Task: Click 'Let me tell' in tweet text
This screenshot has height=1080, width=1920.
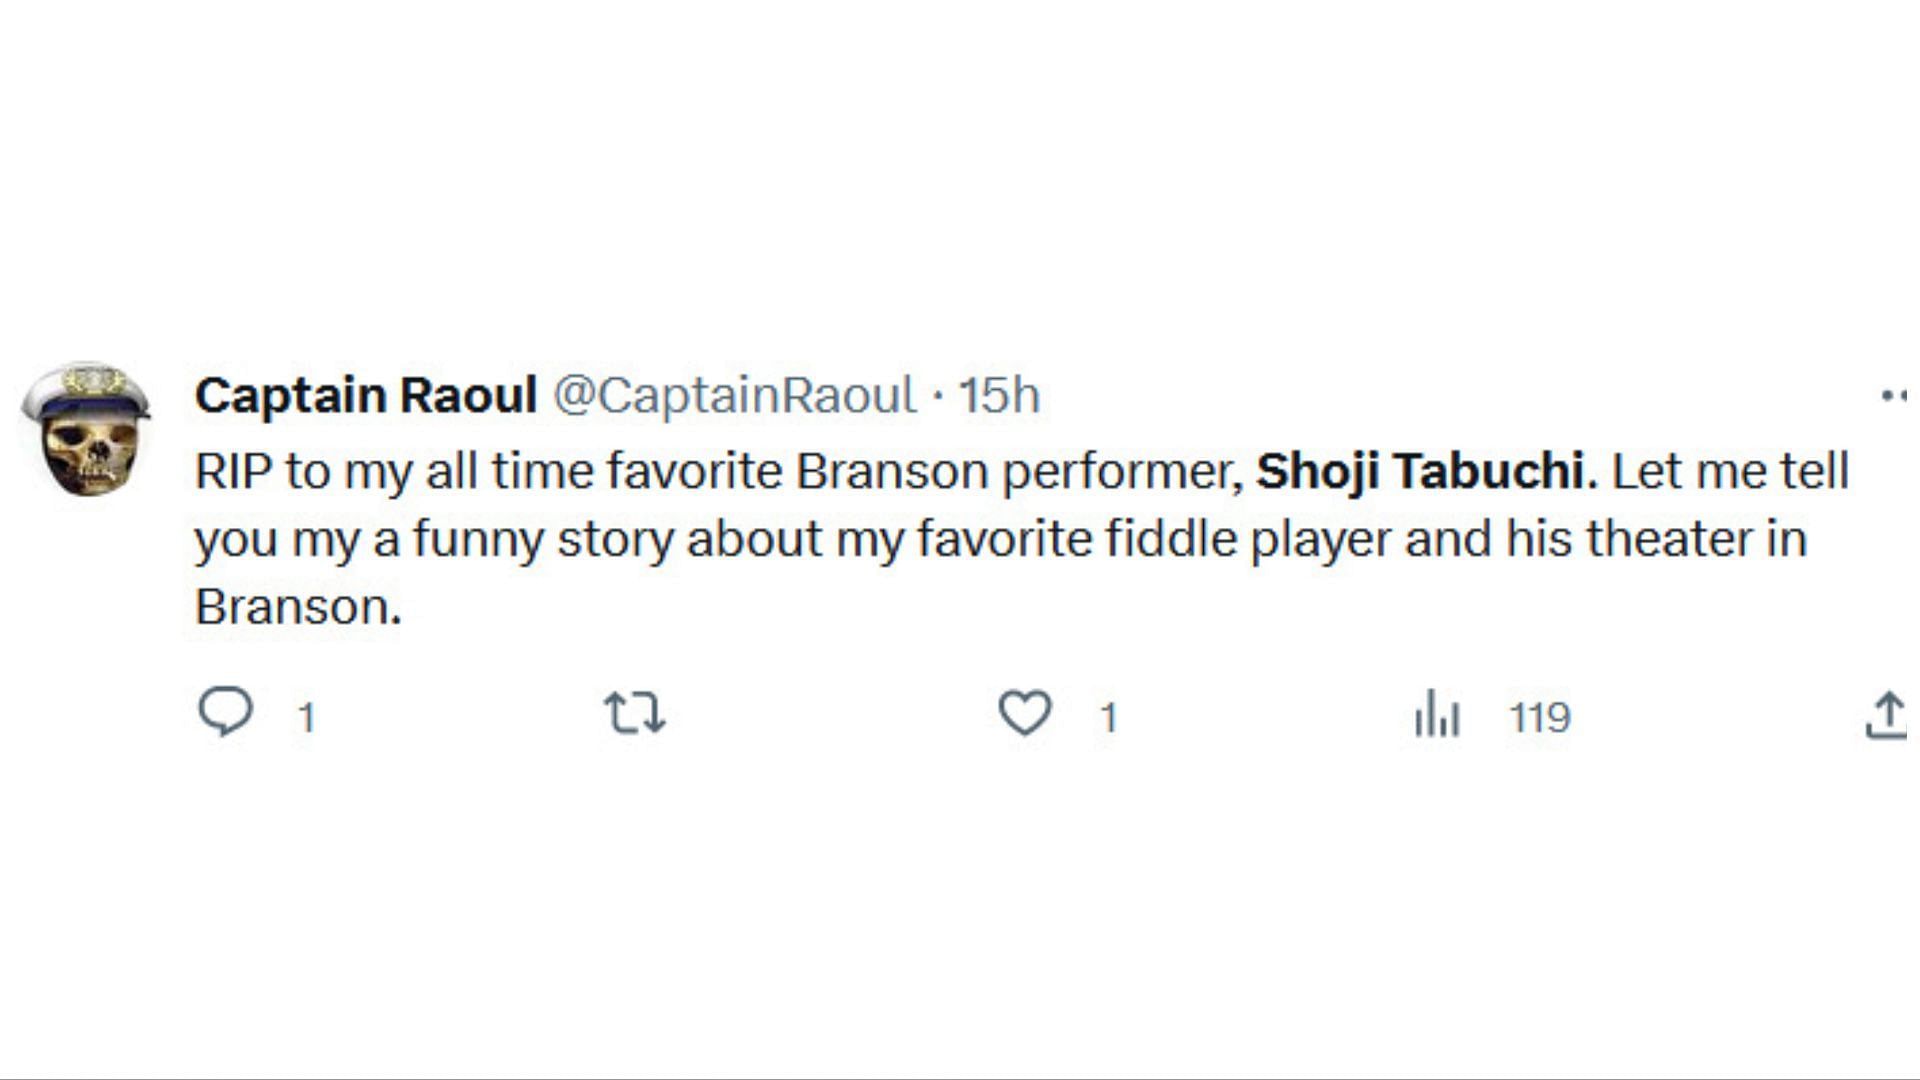Action: [x=1731, y=471]
